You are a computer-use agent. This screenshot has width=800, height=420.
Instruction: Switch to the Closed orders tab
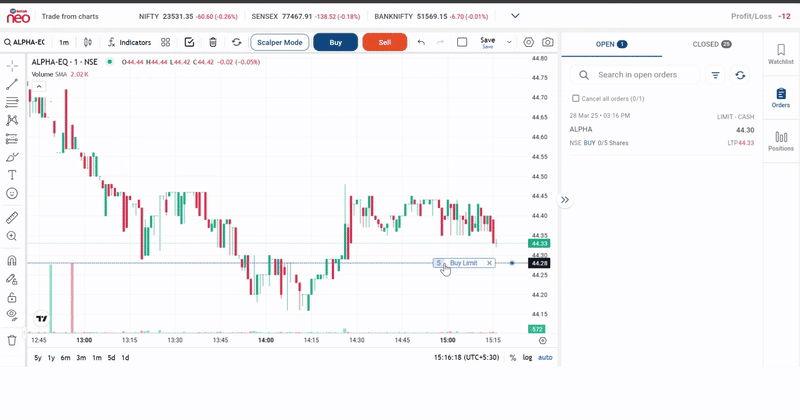(x=711, y=44)
